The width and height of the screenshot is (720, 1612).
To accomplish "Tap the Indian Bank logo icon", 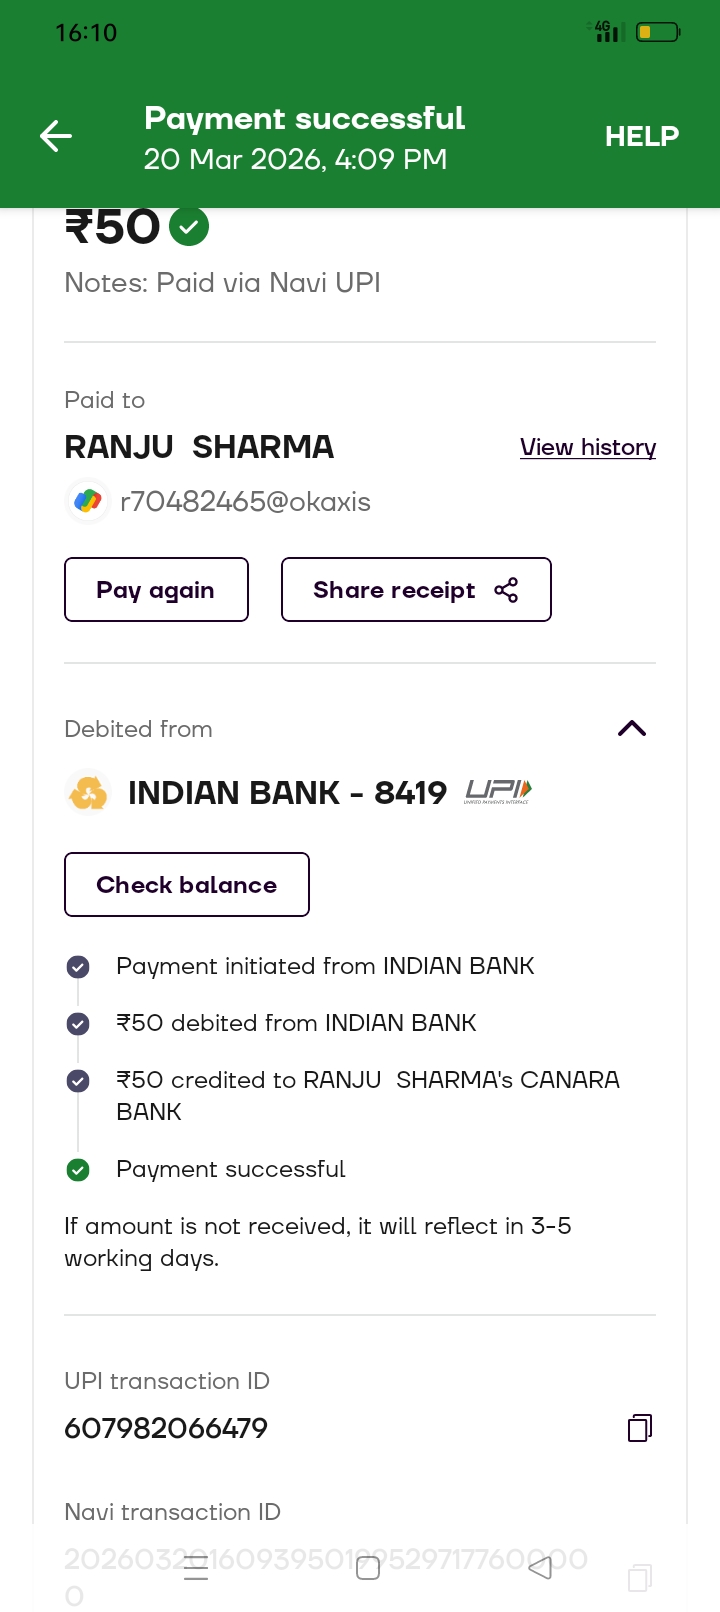I will tap(88, 793).
